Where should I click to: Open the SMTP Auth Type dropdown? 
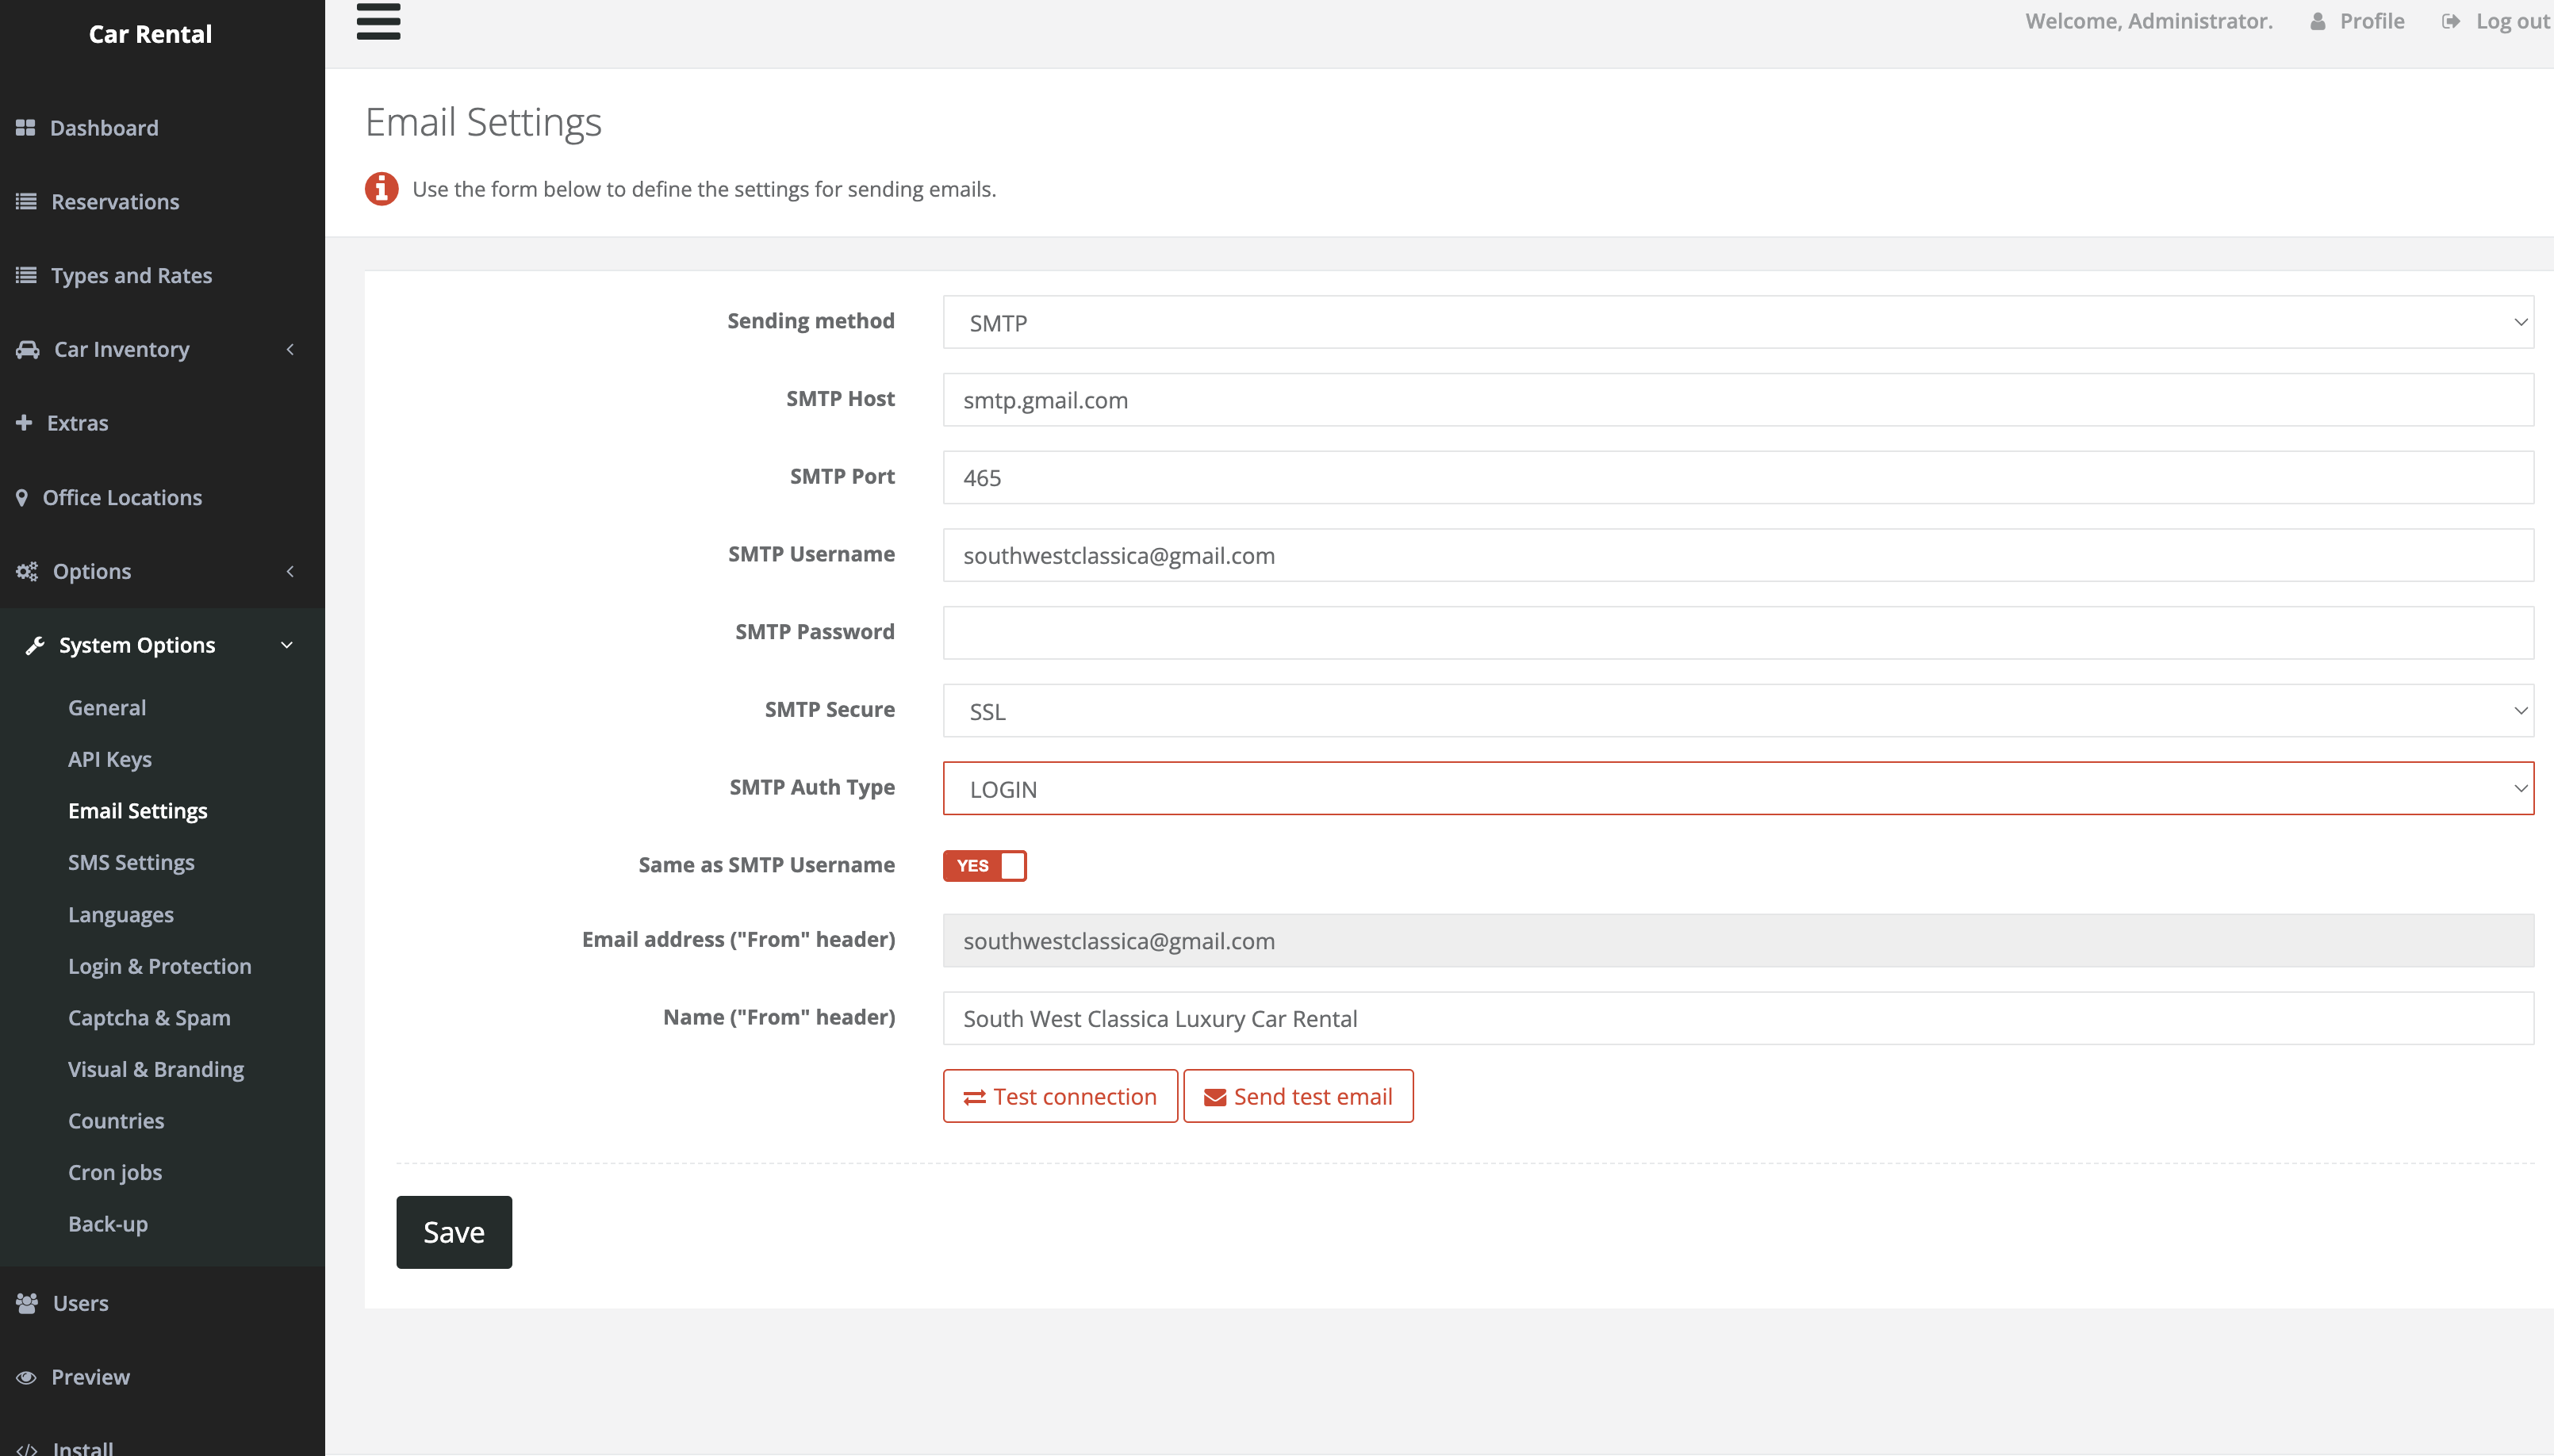pyautogui.click(x=1738, y=788)
